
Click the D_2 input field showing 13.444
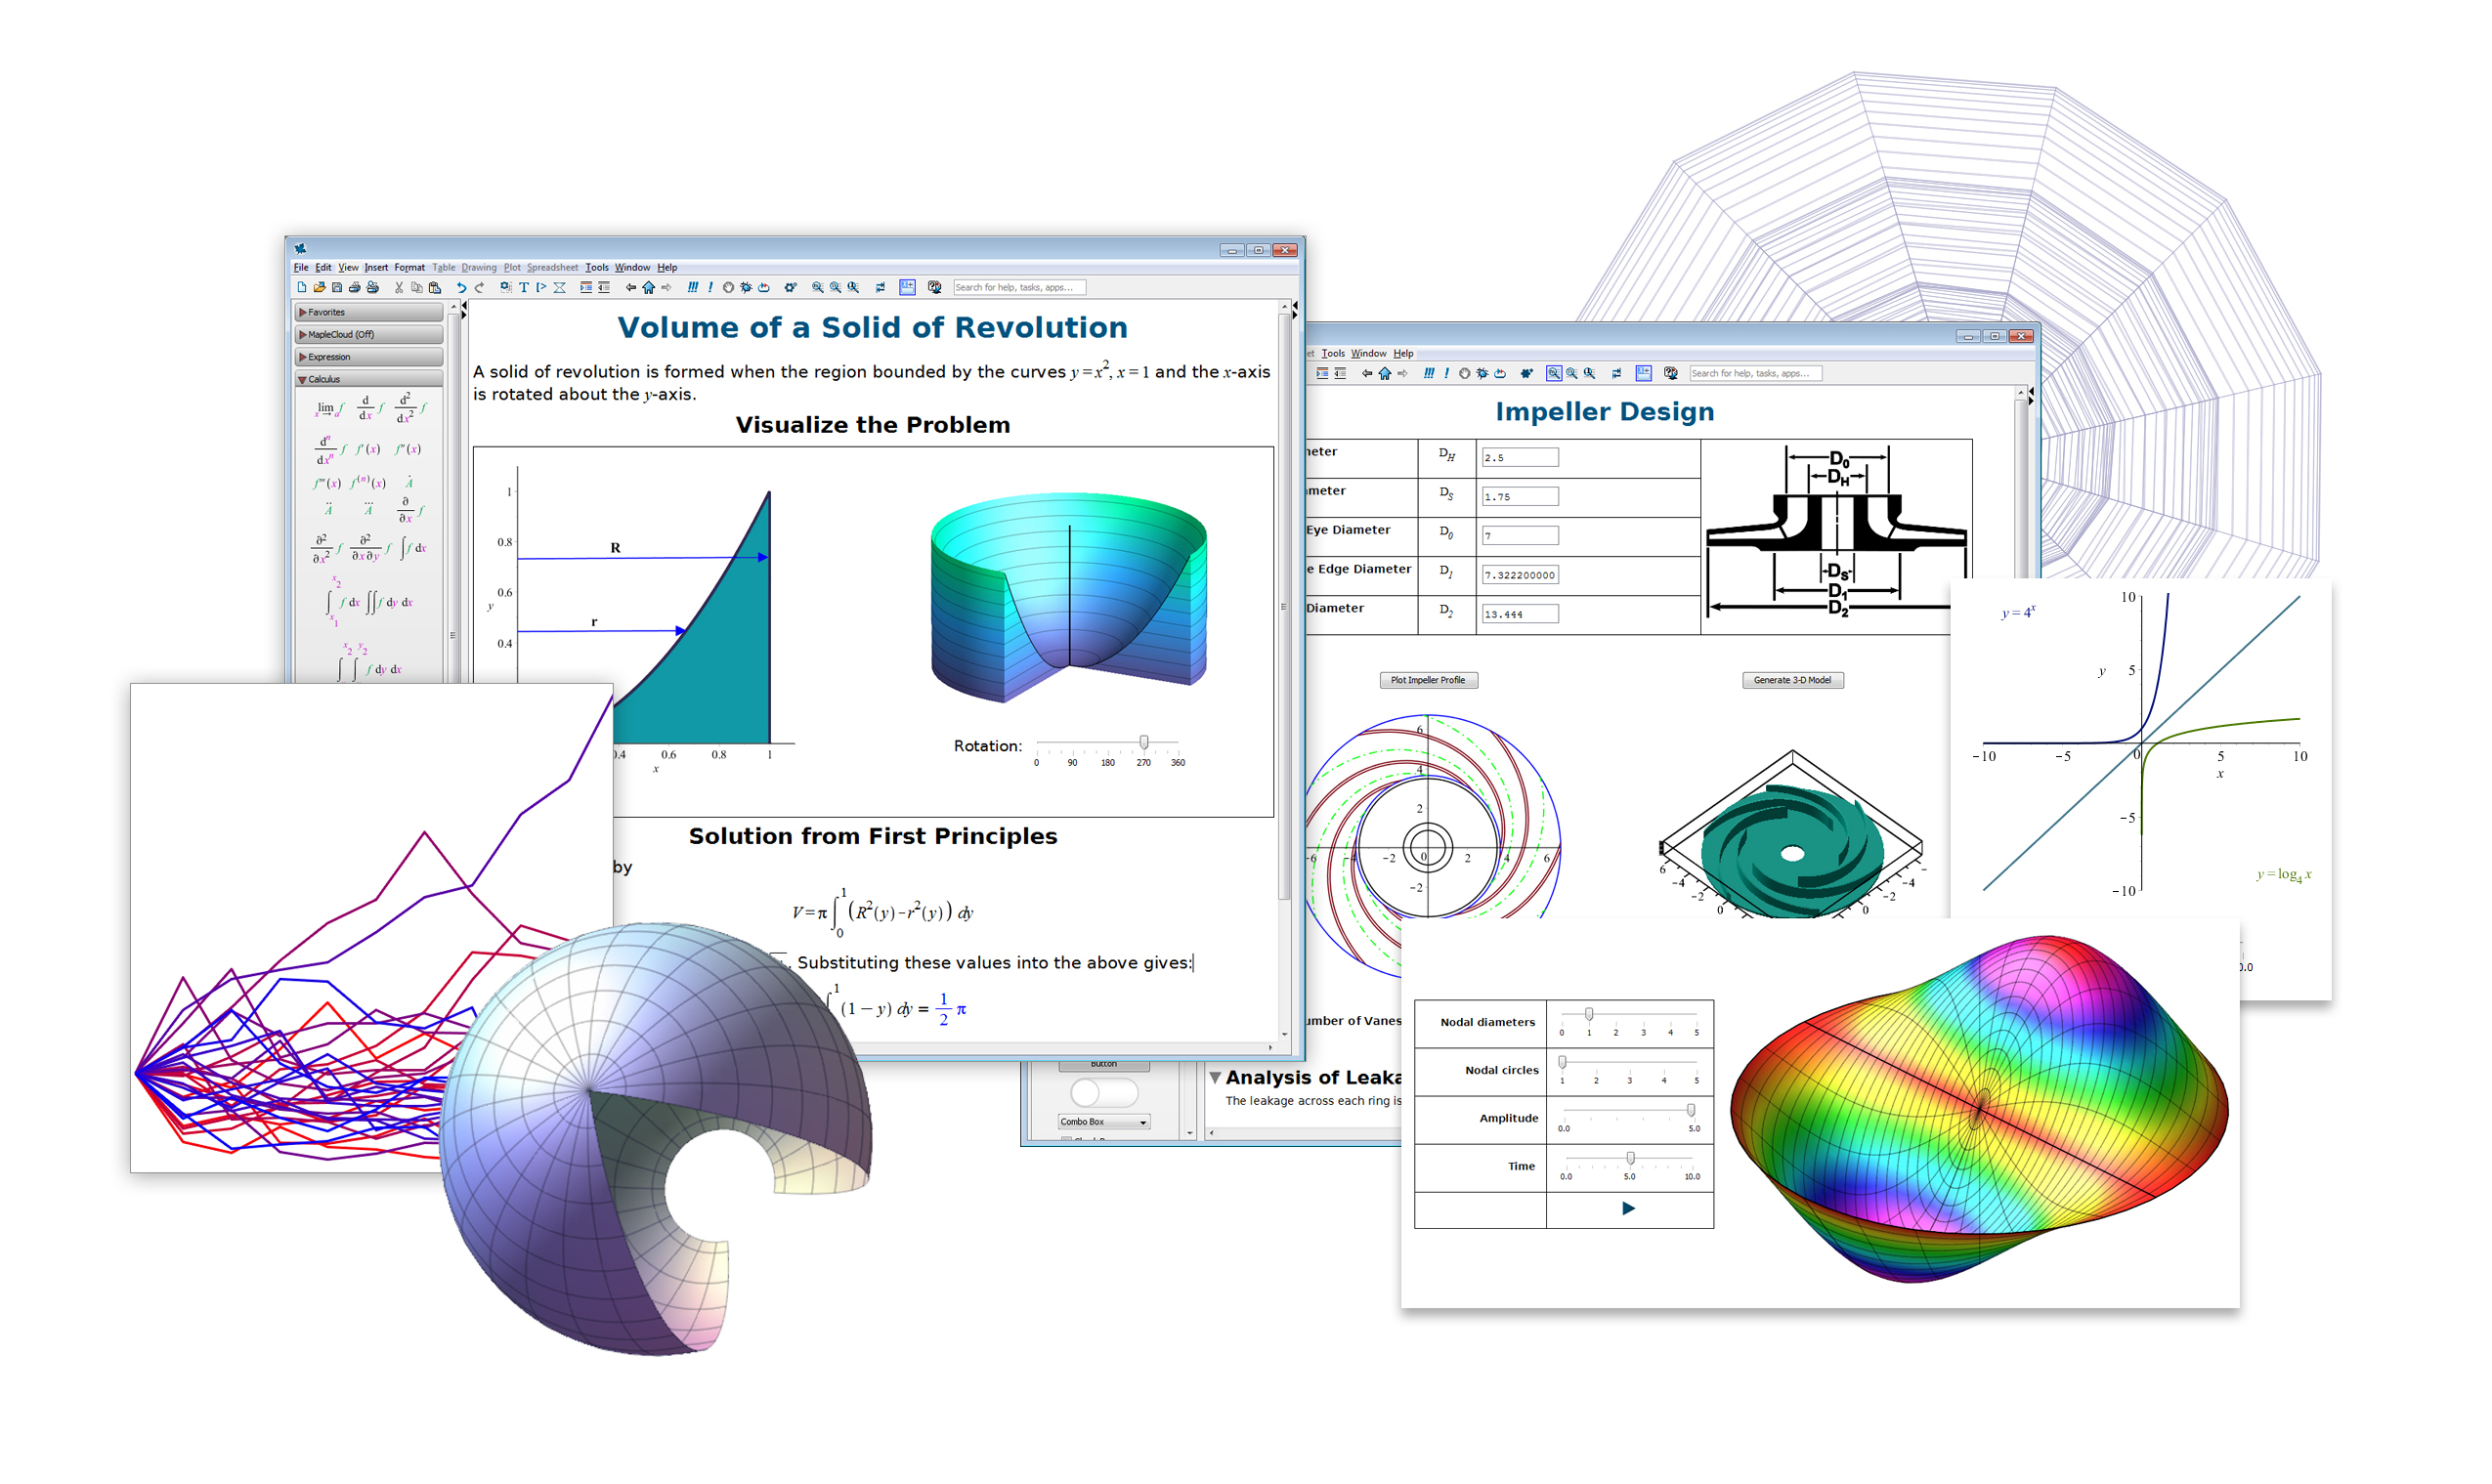tap(1519, 614)
